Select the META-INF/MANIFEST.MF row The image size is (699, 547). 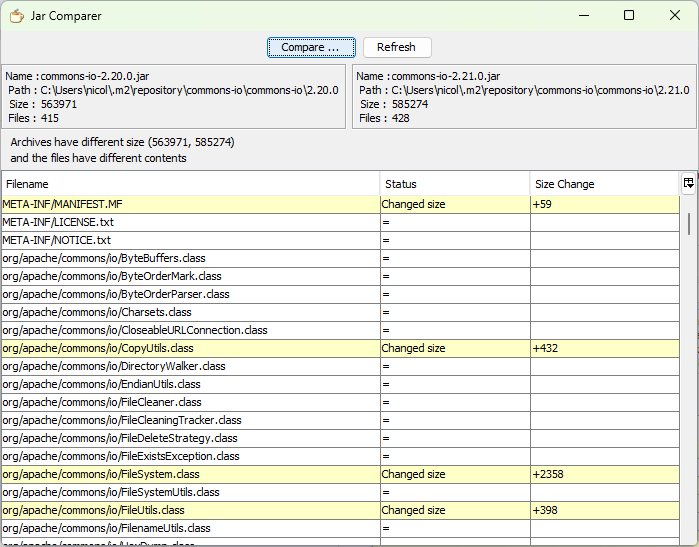pos(190,204)
